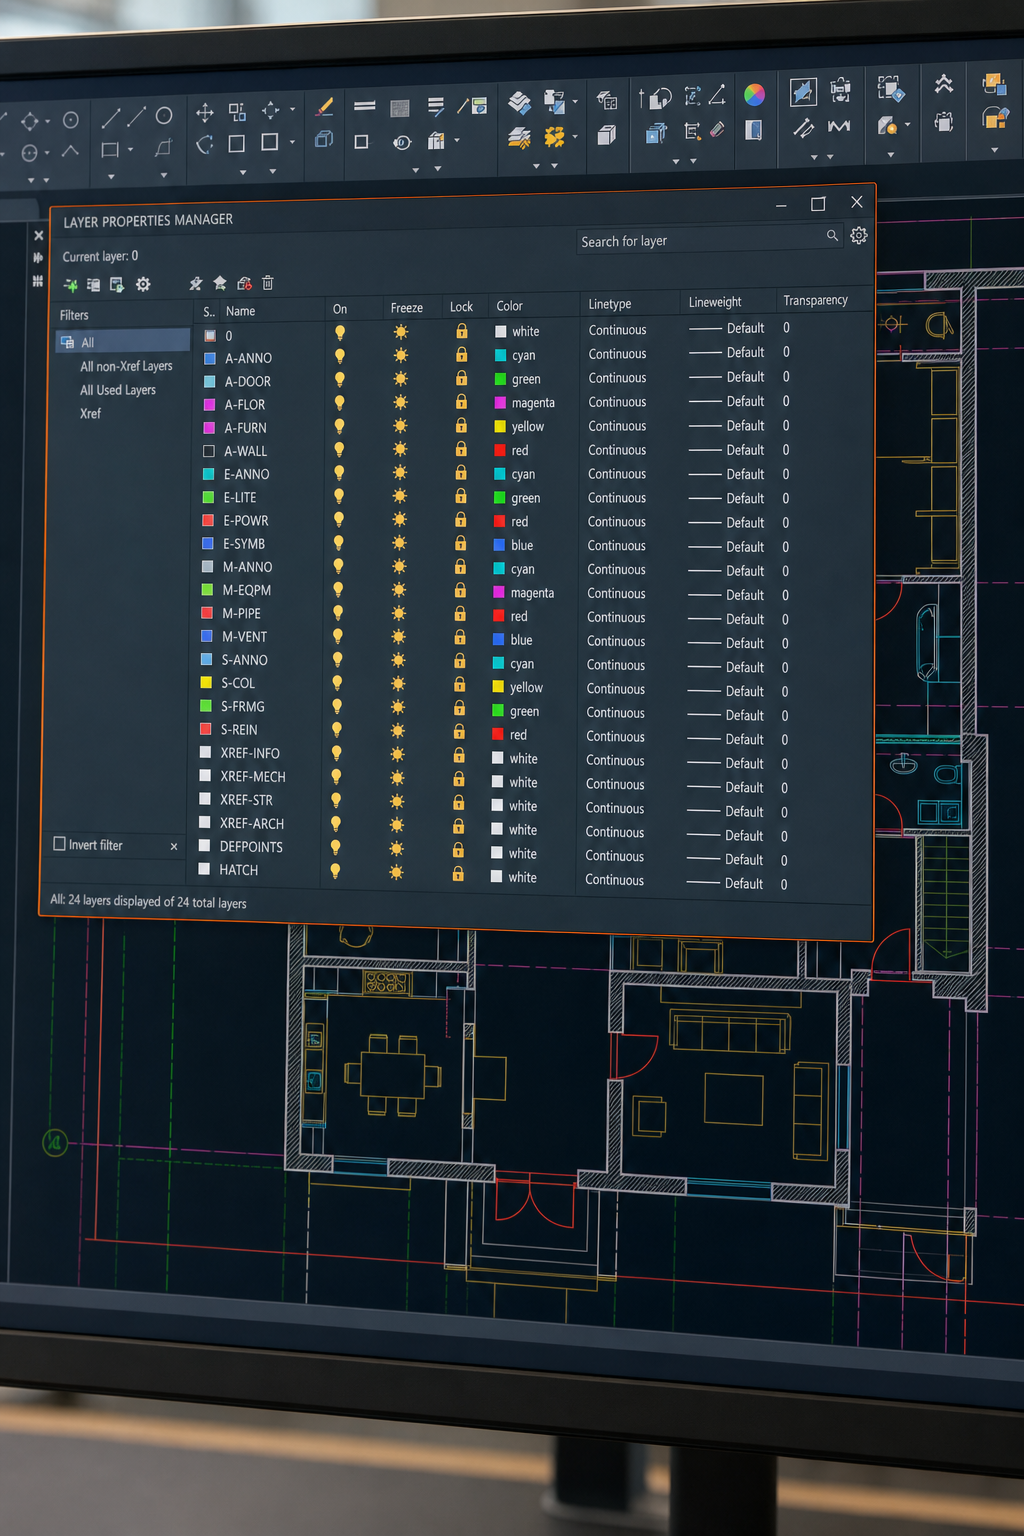Click the highlighted star-selection icon in toolbar
1024x1536 pixels.
pyautogui.click(x=803, y=92)
